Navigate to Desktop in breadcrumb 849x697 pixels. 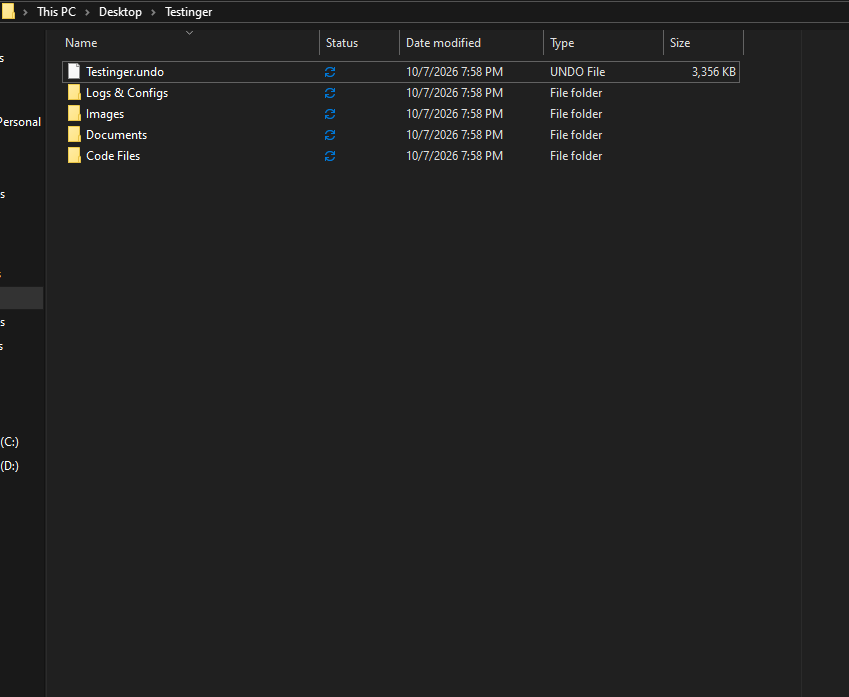[120, 12]
